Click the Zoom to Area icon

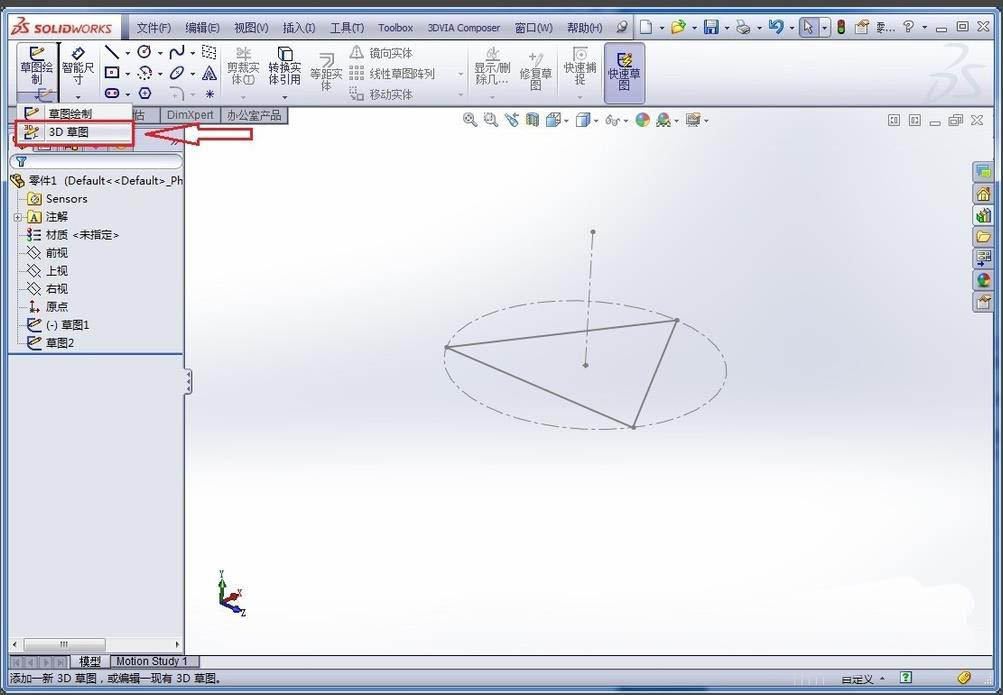pyautogui.click(x=491, y=120)
